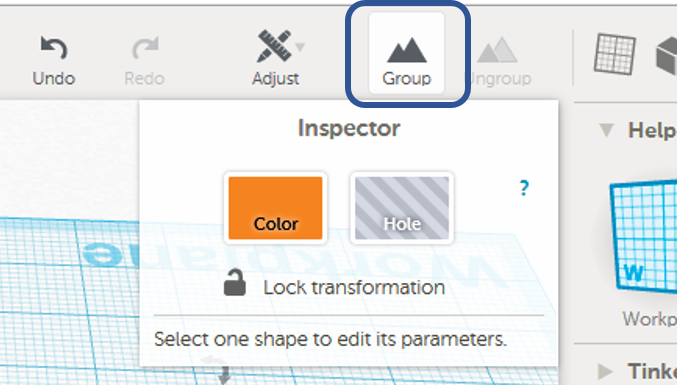Switch the shape to Hole mode
The image size is (677, 385).
tap(402, 208)
